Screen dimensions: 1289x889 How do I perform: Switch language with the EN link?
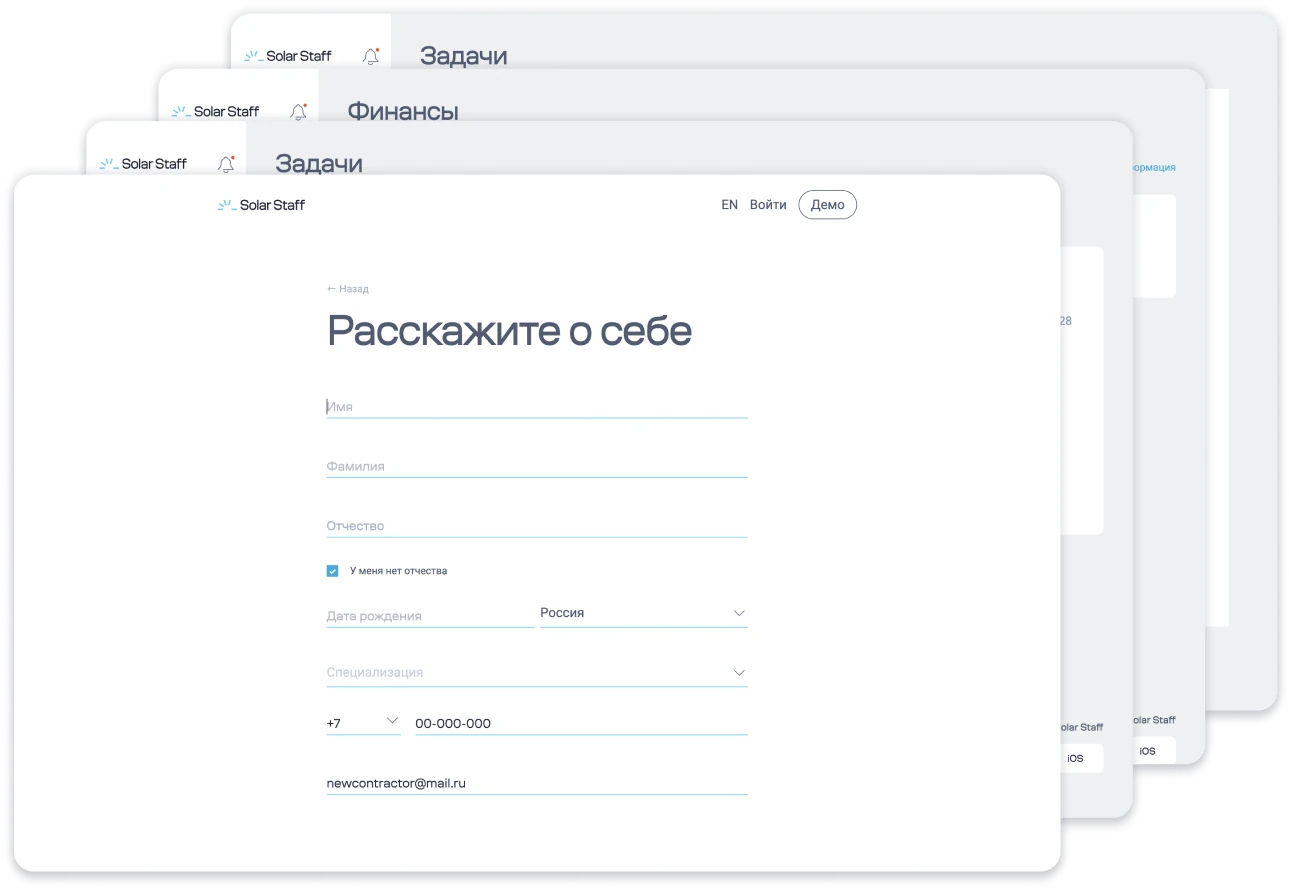pos(729,205)
